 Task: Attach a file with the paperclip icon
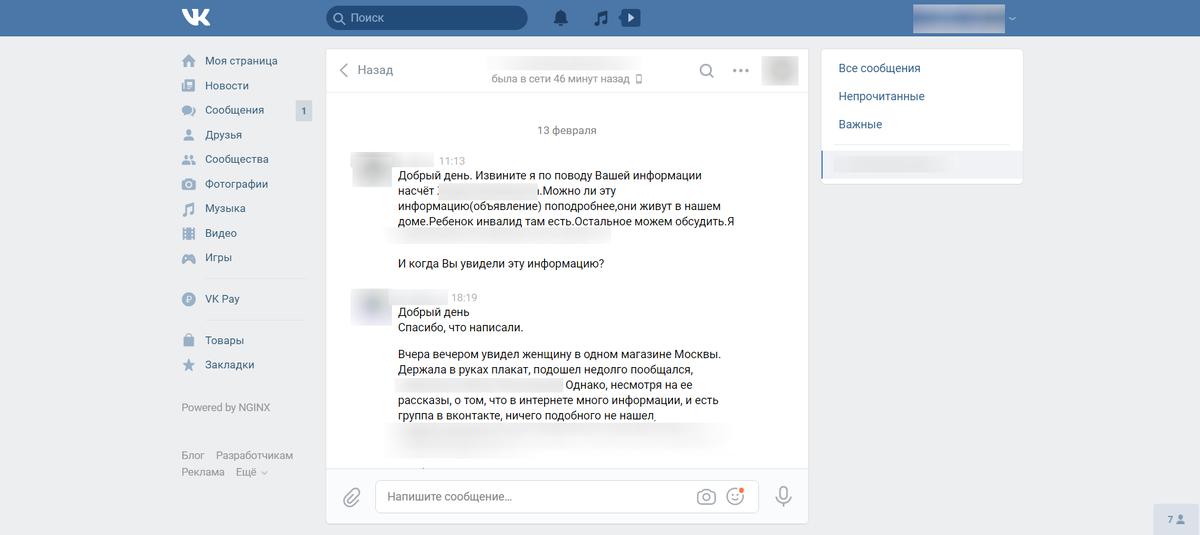[352, 497]
